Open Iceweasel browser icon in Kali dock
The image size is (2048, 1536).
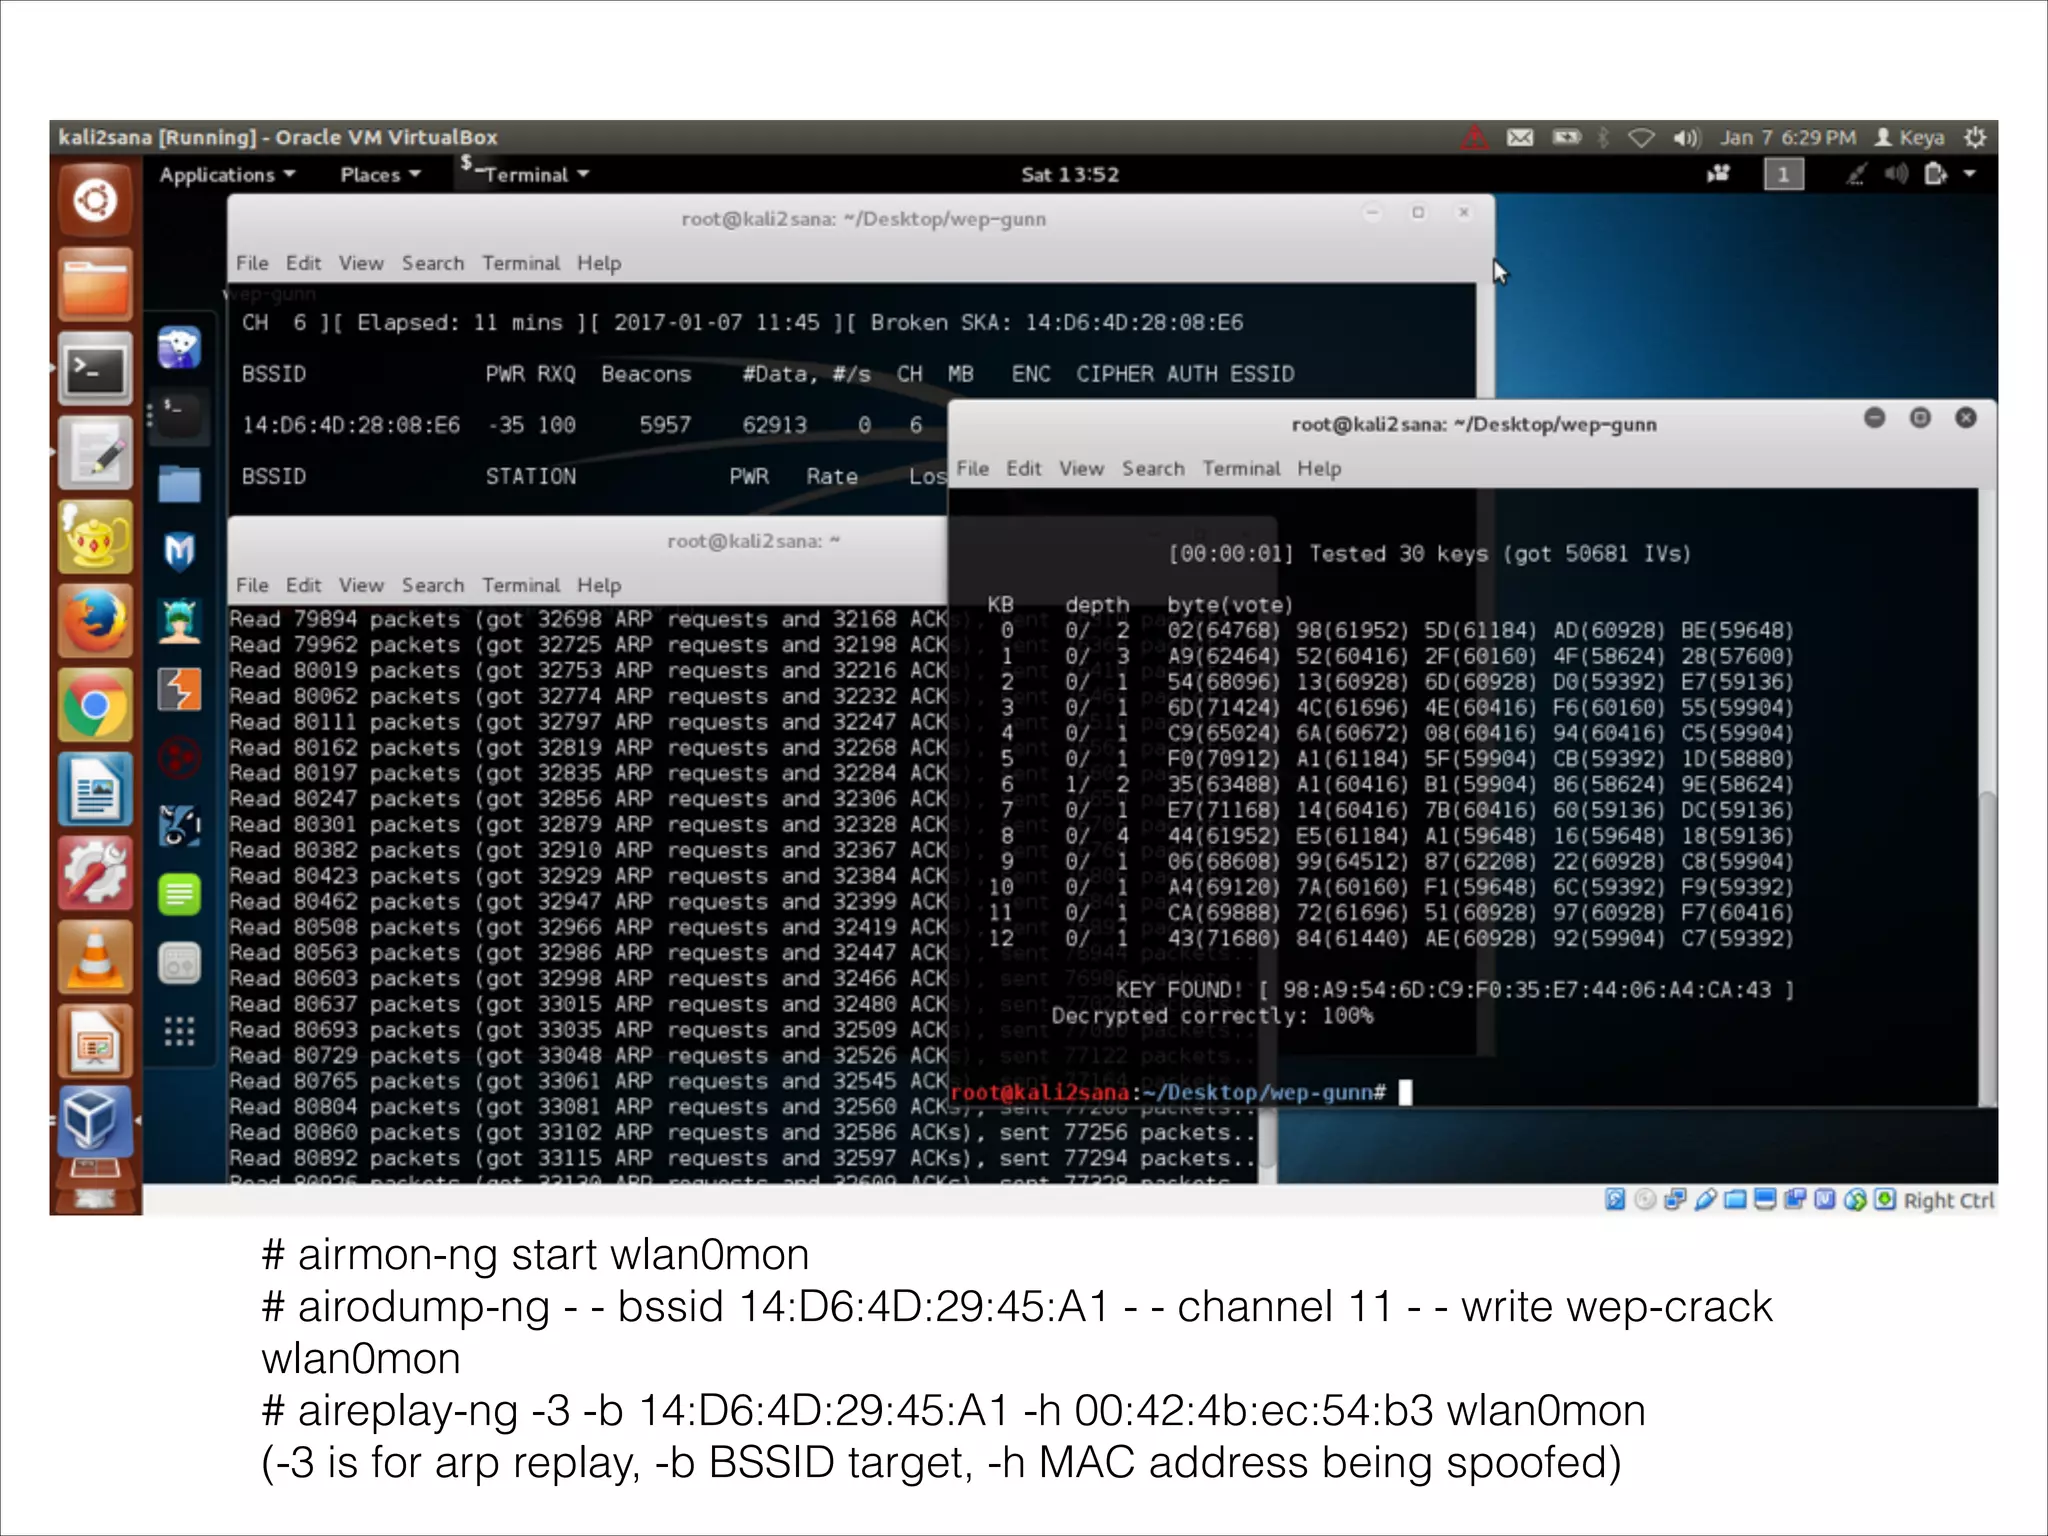[179, 347]
